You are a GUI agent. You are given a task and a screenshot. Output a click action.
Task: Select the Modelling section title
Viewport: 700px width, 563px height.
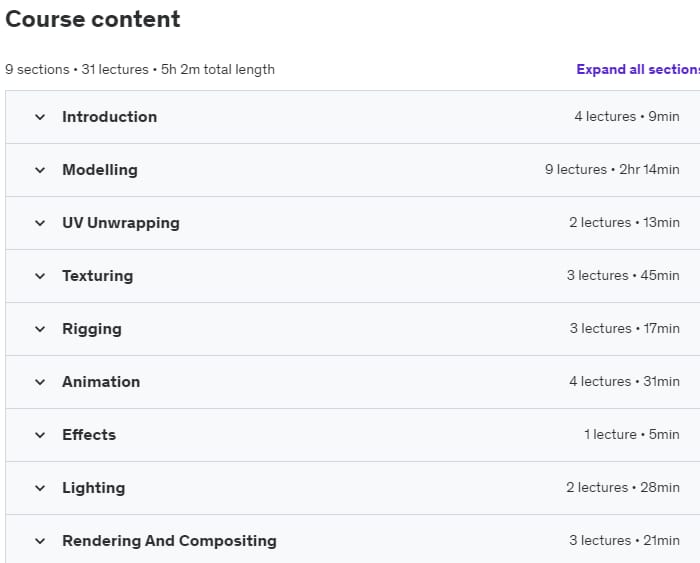pos(100,170)
